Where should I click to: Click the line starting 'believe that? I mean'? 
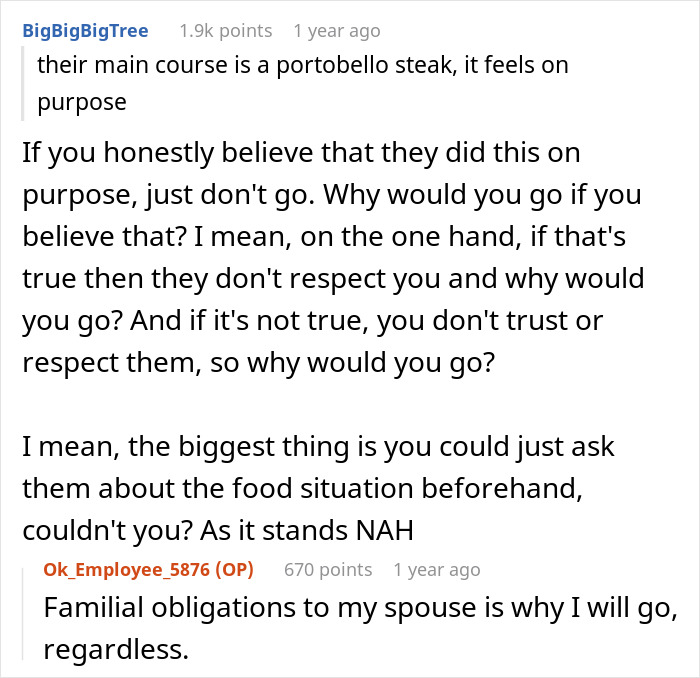324,237
